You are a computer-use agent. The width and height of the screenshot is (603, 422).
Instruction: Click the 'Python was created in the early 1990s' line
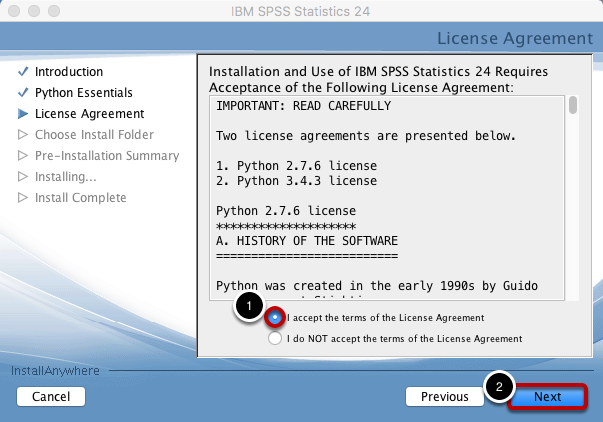tap(376, 286)
